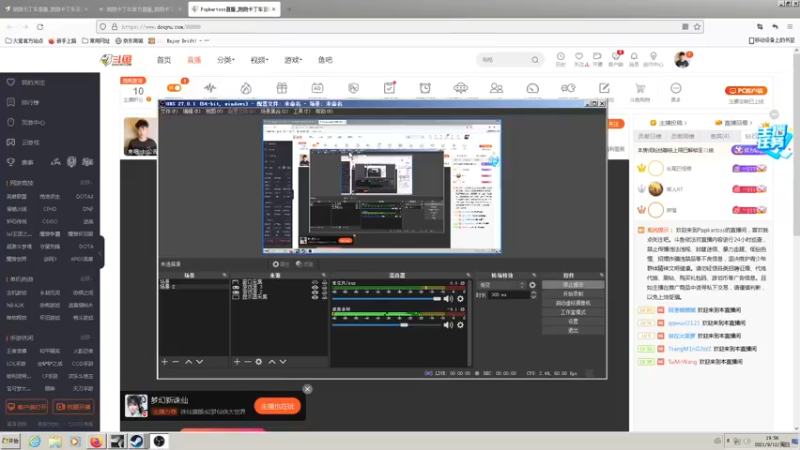Open OBS icon in the Windows taskbar
The width and height of the screenshot is (800, 450).
(x=159, y=441)
